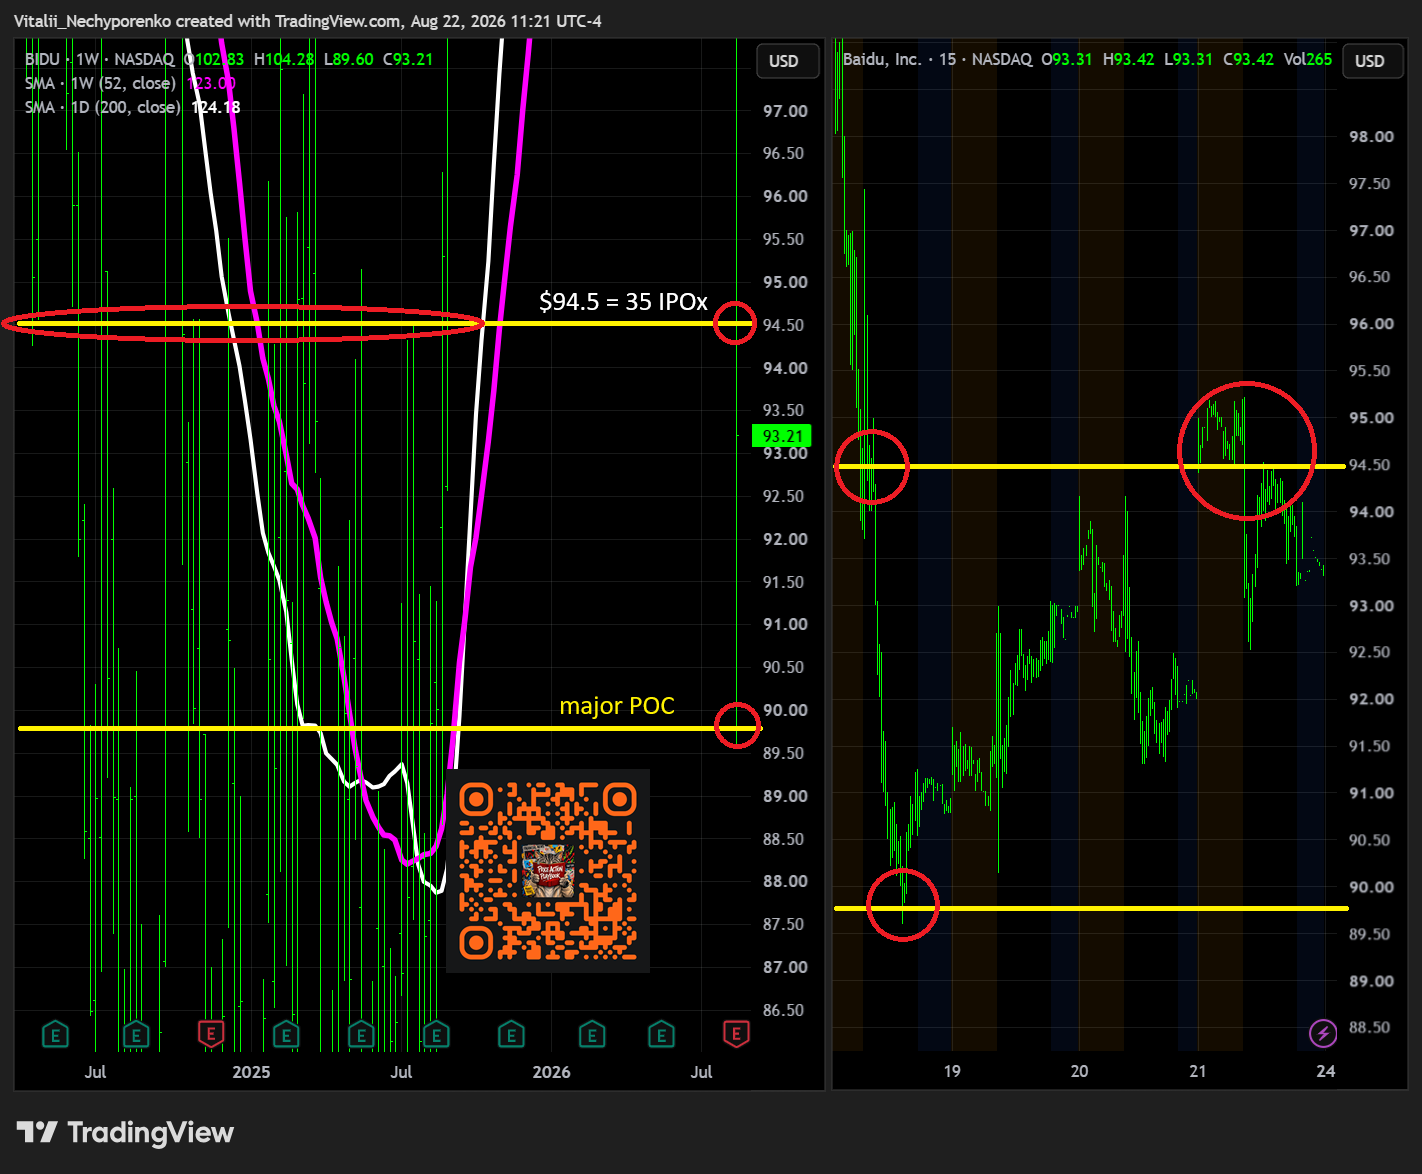The height and width of the screenshot is (1174, 1422).
Task: Click the earnings marker just right of 2025
Action: (x=286, y=1034)
